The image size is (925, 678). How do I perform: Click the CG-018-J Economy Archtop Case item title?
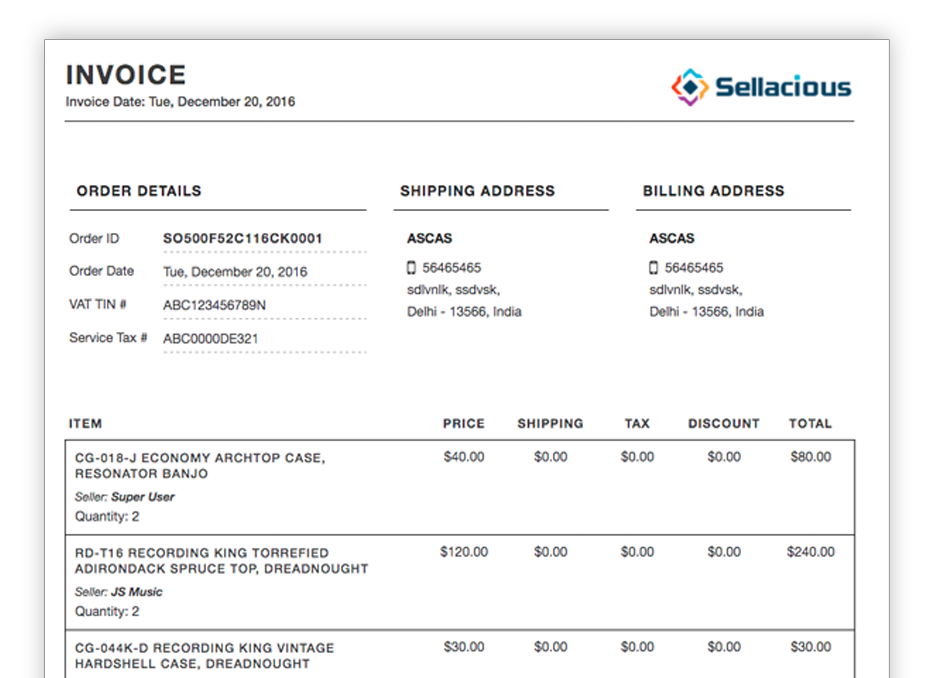pyautogui.click(x=199, y=465)
